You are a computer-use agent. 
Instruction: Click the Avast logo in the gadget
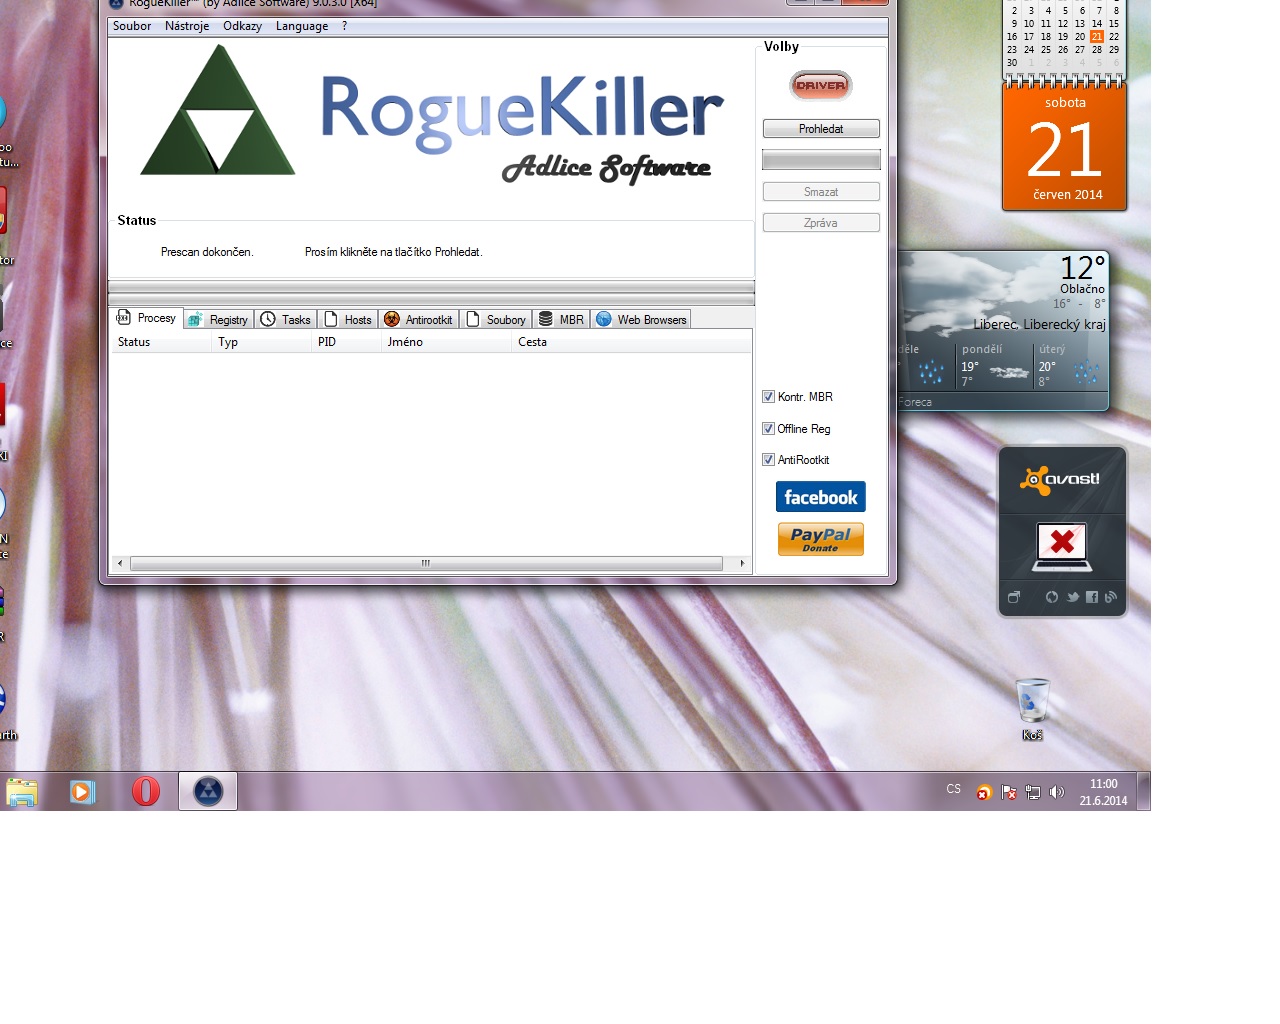coord(1060,480)
